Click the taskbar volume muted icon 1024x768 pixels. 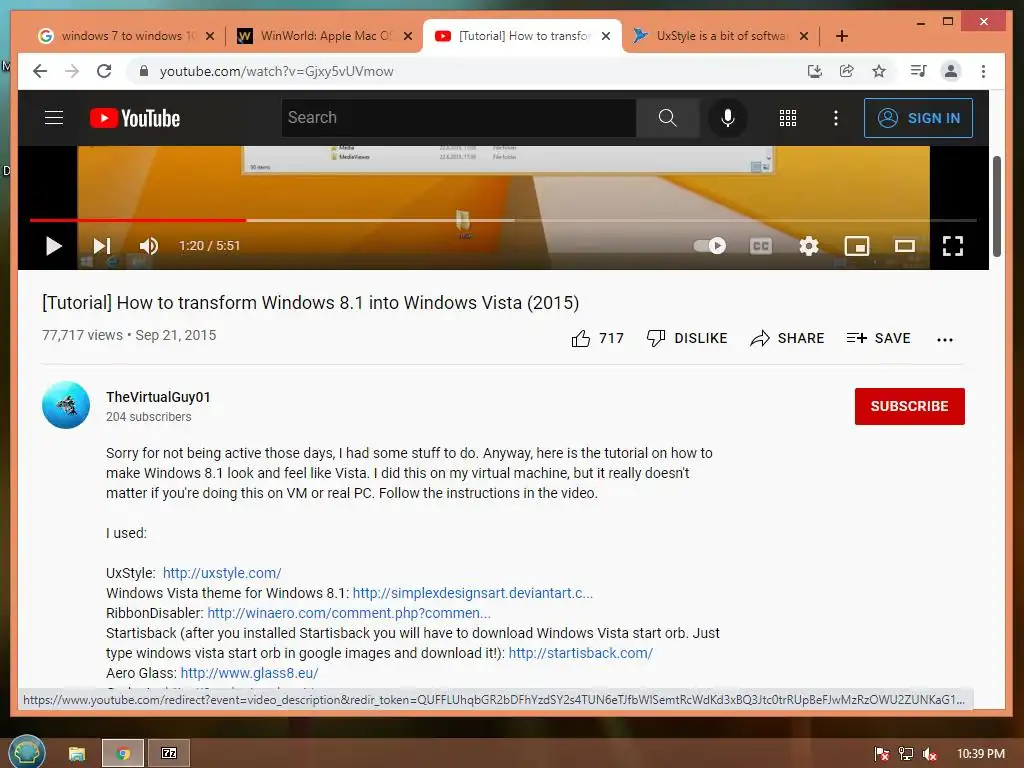pos(930,754)
